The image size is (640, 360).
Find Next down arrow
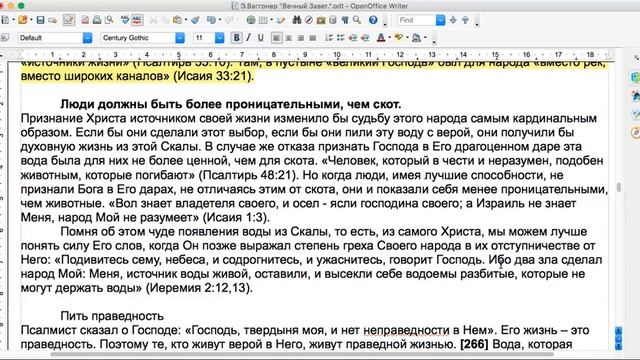[453, 20]
